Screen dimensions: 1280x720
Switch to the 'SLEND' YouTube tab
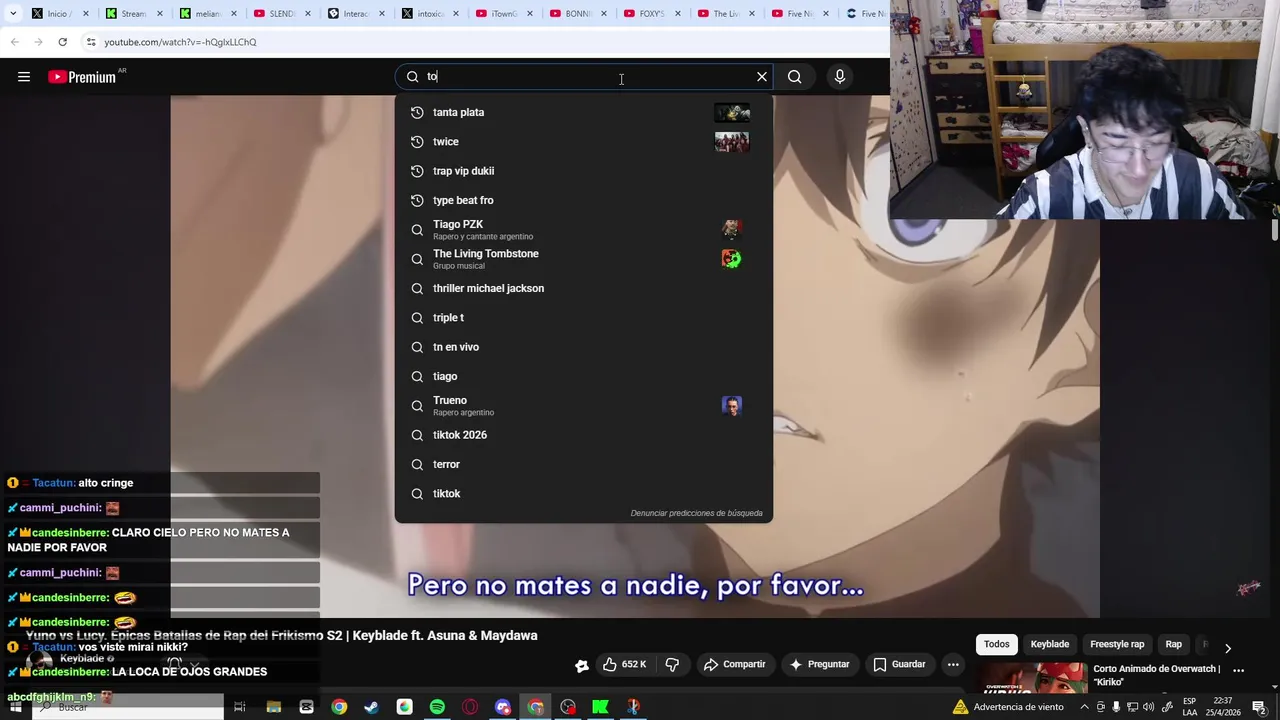(x=282, y=14)
